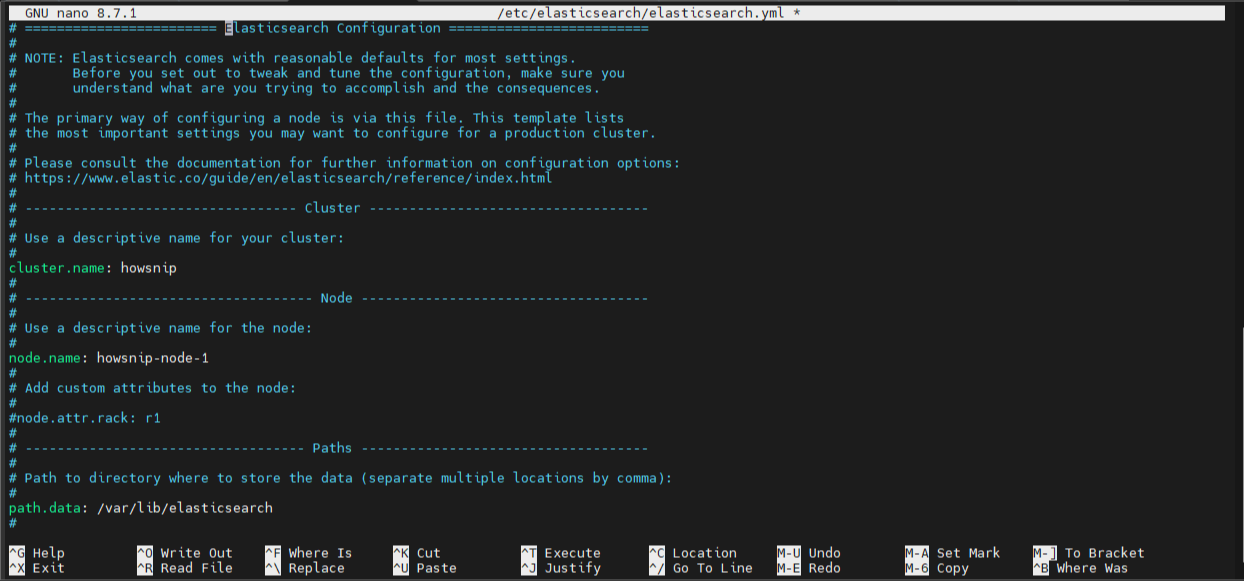The image size is (1244, 581).
Task: Click the M-6 Copy shortcut
Action: click(x=937, y=568)
